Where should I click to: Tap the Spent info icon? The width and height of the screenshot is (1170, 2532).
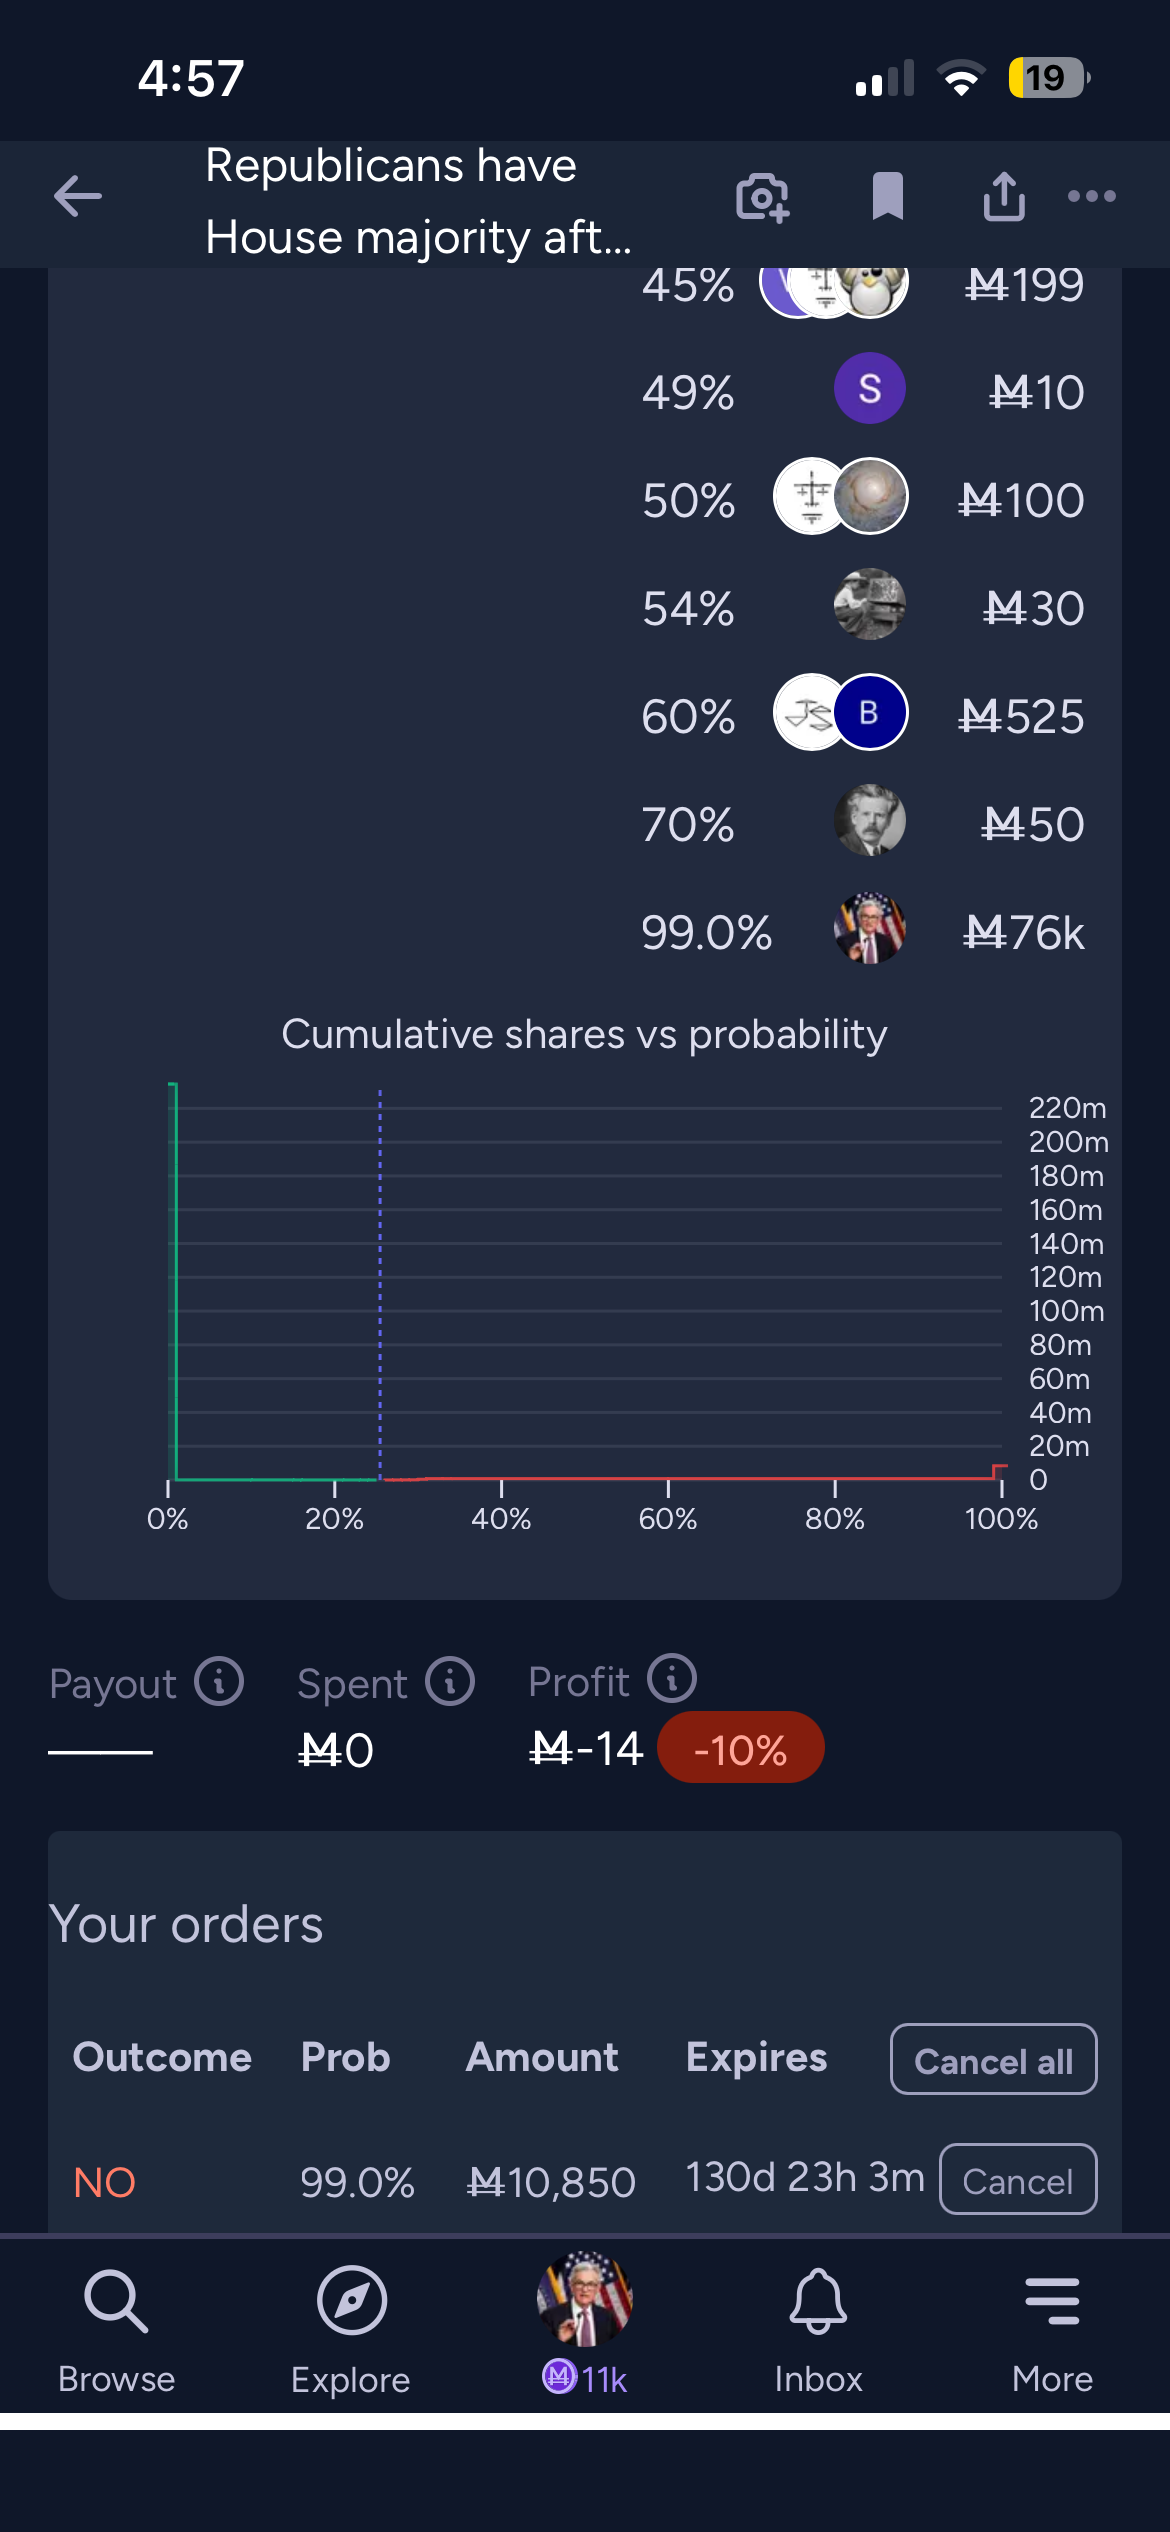[x=450, y=1681]
